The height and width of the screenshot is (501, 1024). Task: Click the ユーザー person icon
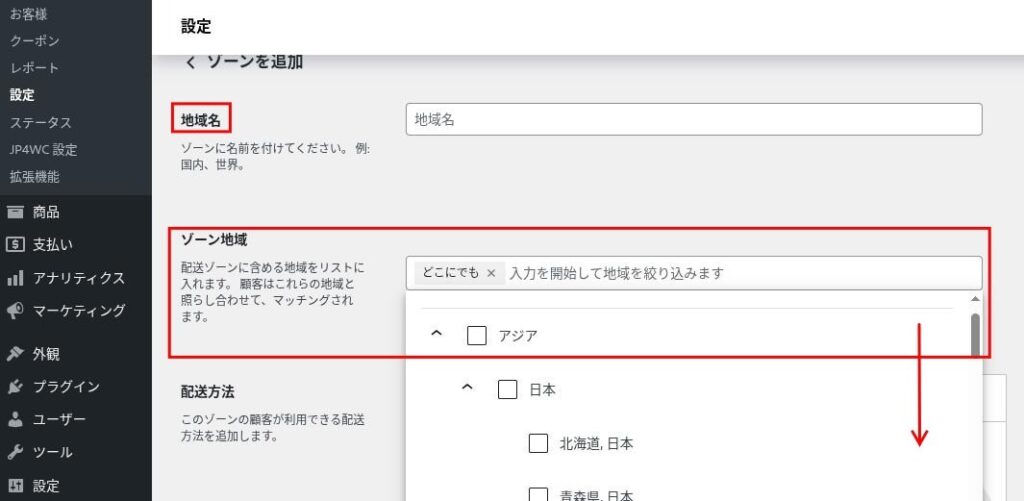pos(15,419)
